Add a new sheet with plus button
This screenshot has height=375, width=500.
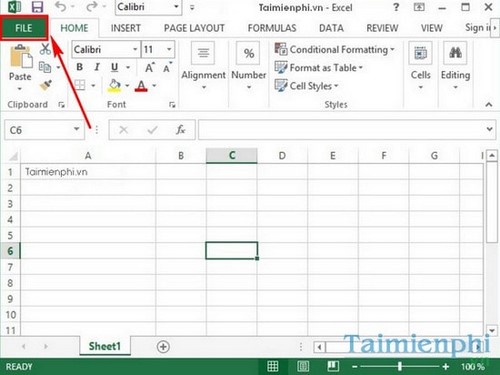pos(163,347)
